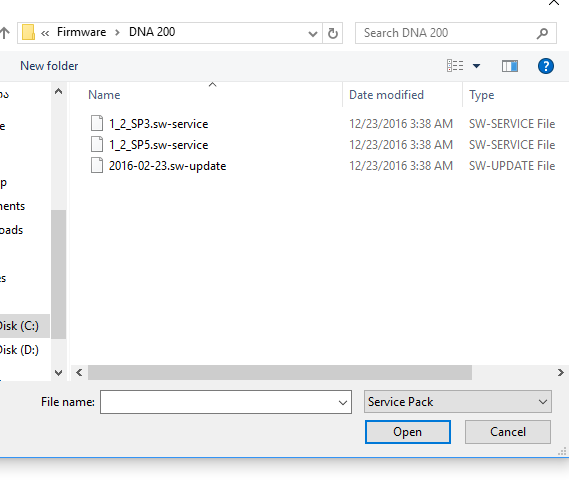Screen dimensions: 569x500
Task: Toggle the preview pane icon
Action: click(x=510, y=66)
